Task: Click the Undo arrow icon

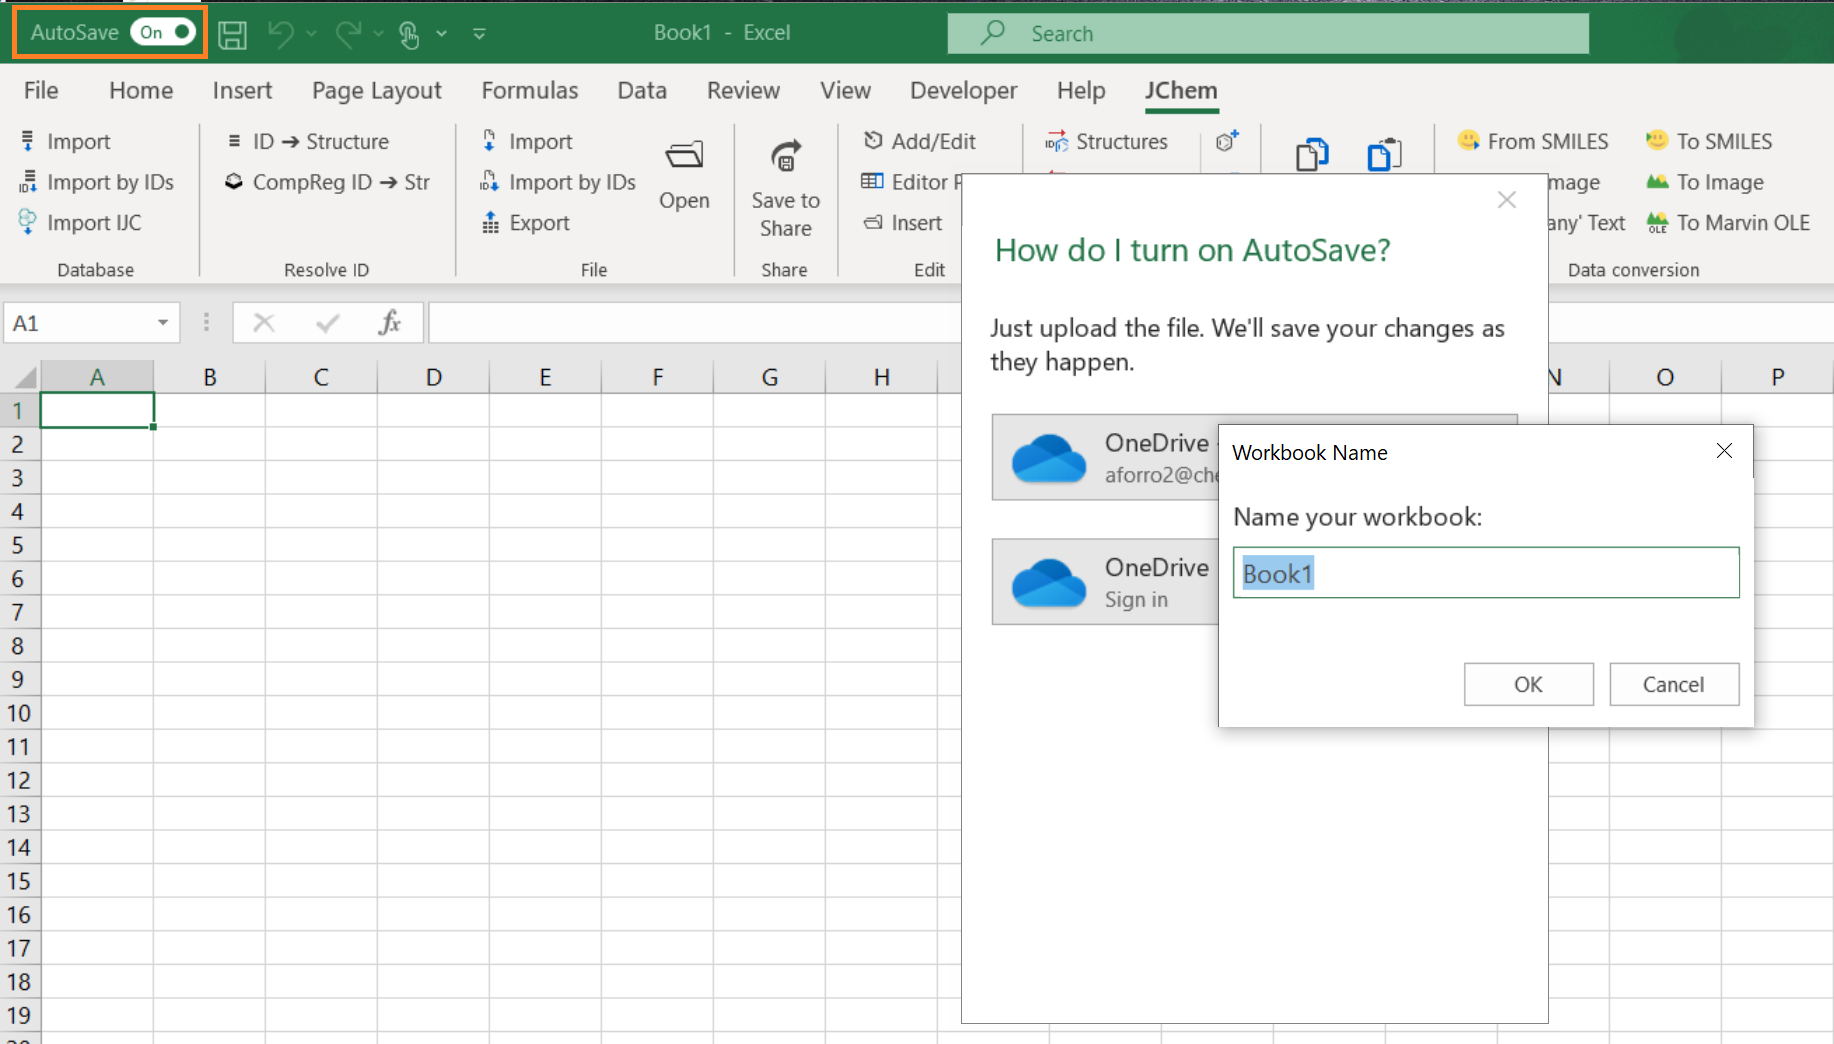Action: tap(281, 34)
